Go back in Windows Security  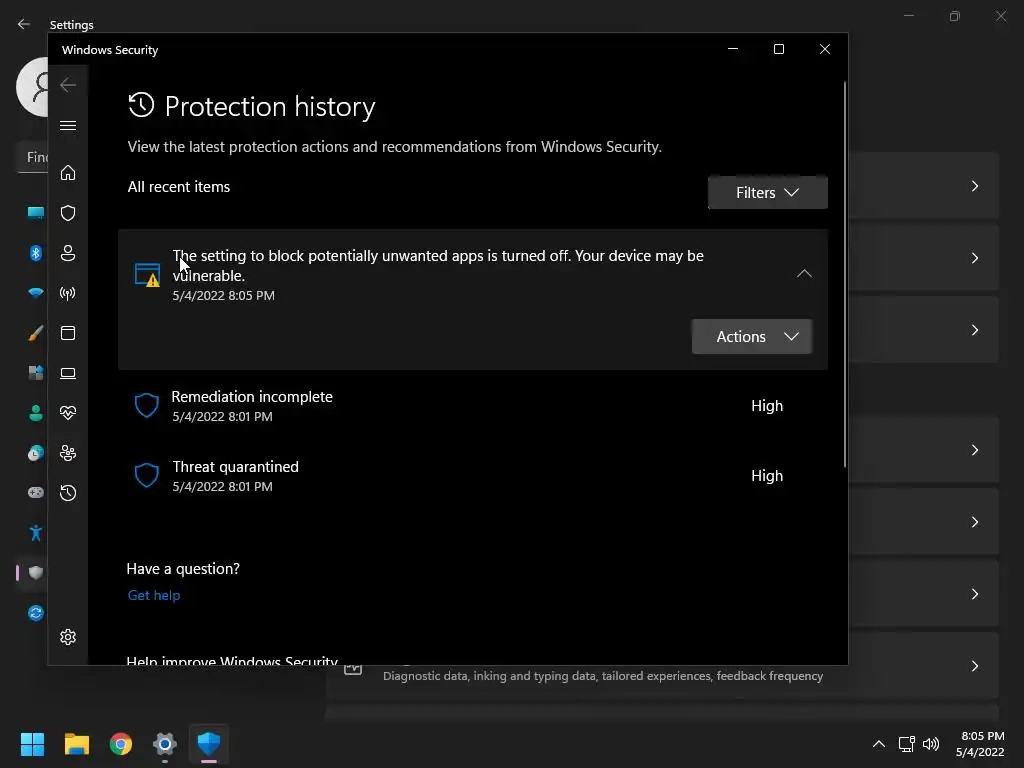[x=68, y=85]
